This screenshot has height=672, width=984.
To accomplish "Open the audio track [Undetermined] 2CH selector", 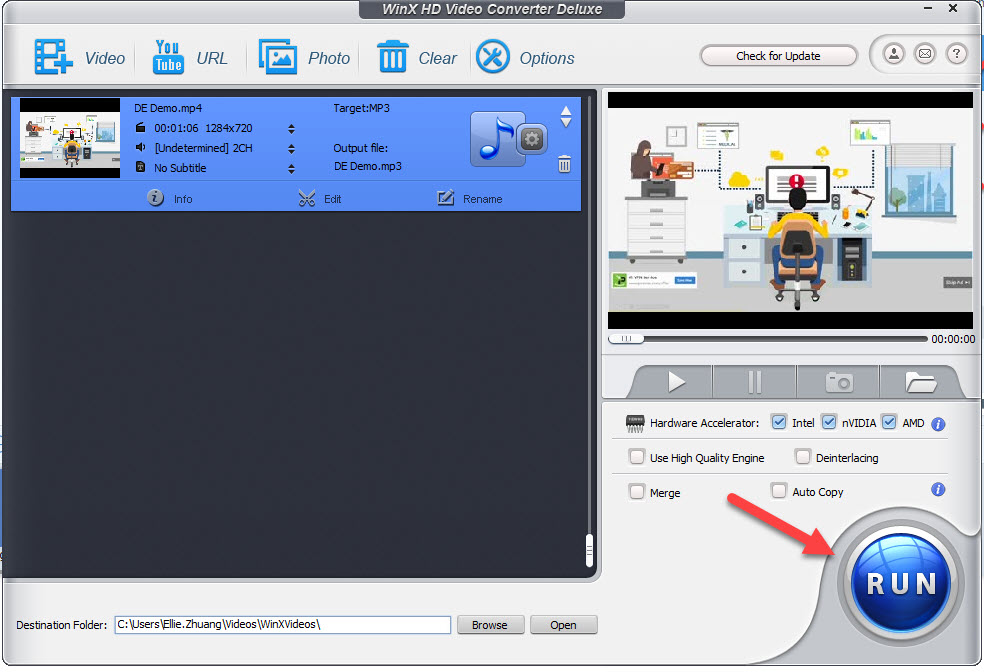I will pyautogui.click(x=291, y=148).
